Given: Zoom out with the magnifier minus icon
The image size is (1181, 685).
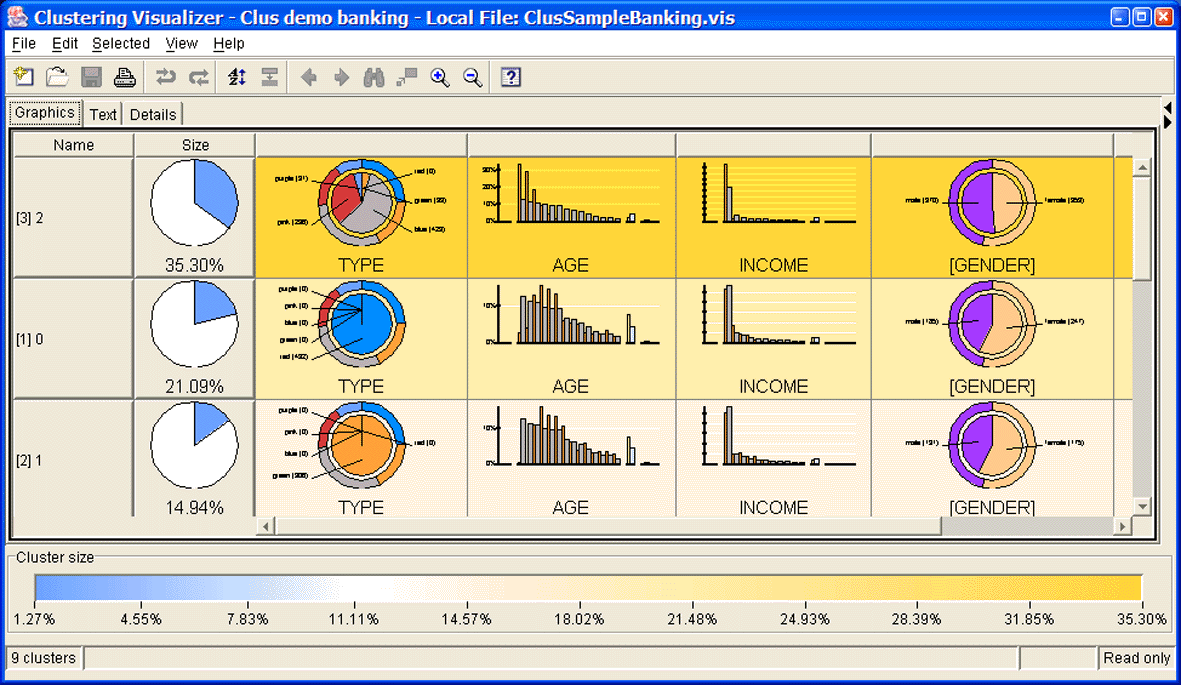Looking at the screenshot, I should [473, 77].
